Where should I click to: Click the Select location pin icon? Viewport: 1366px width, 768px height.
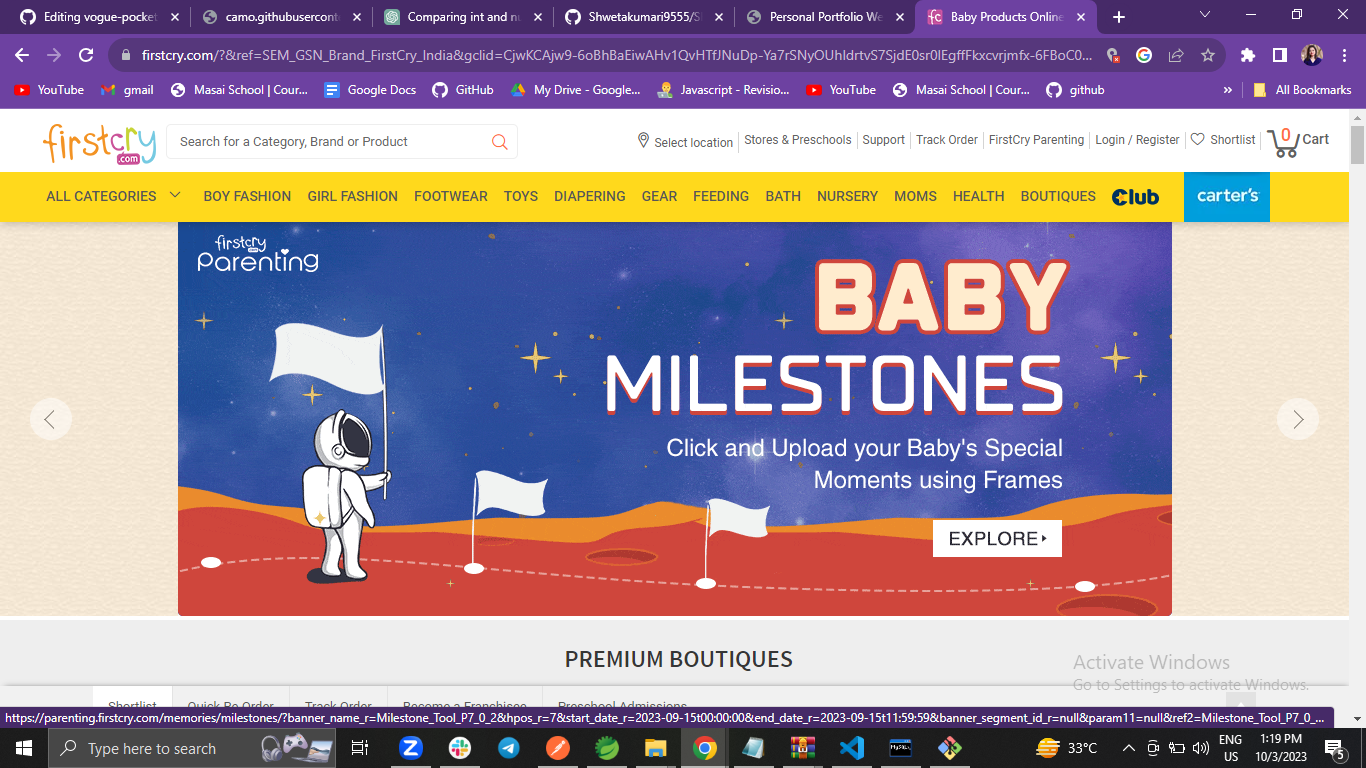643,141
